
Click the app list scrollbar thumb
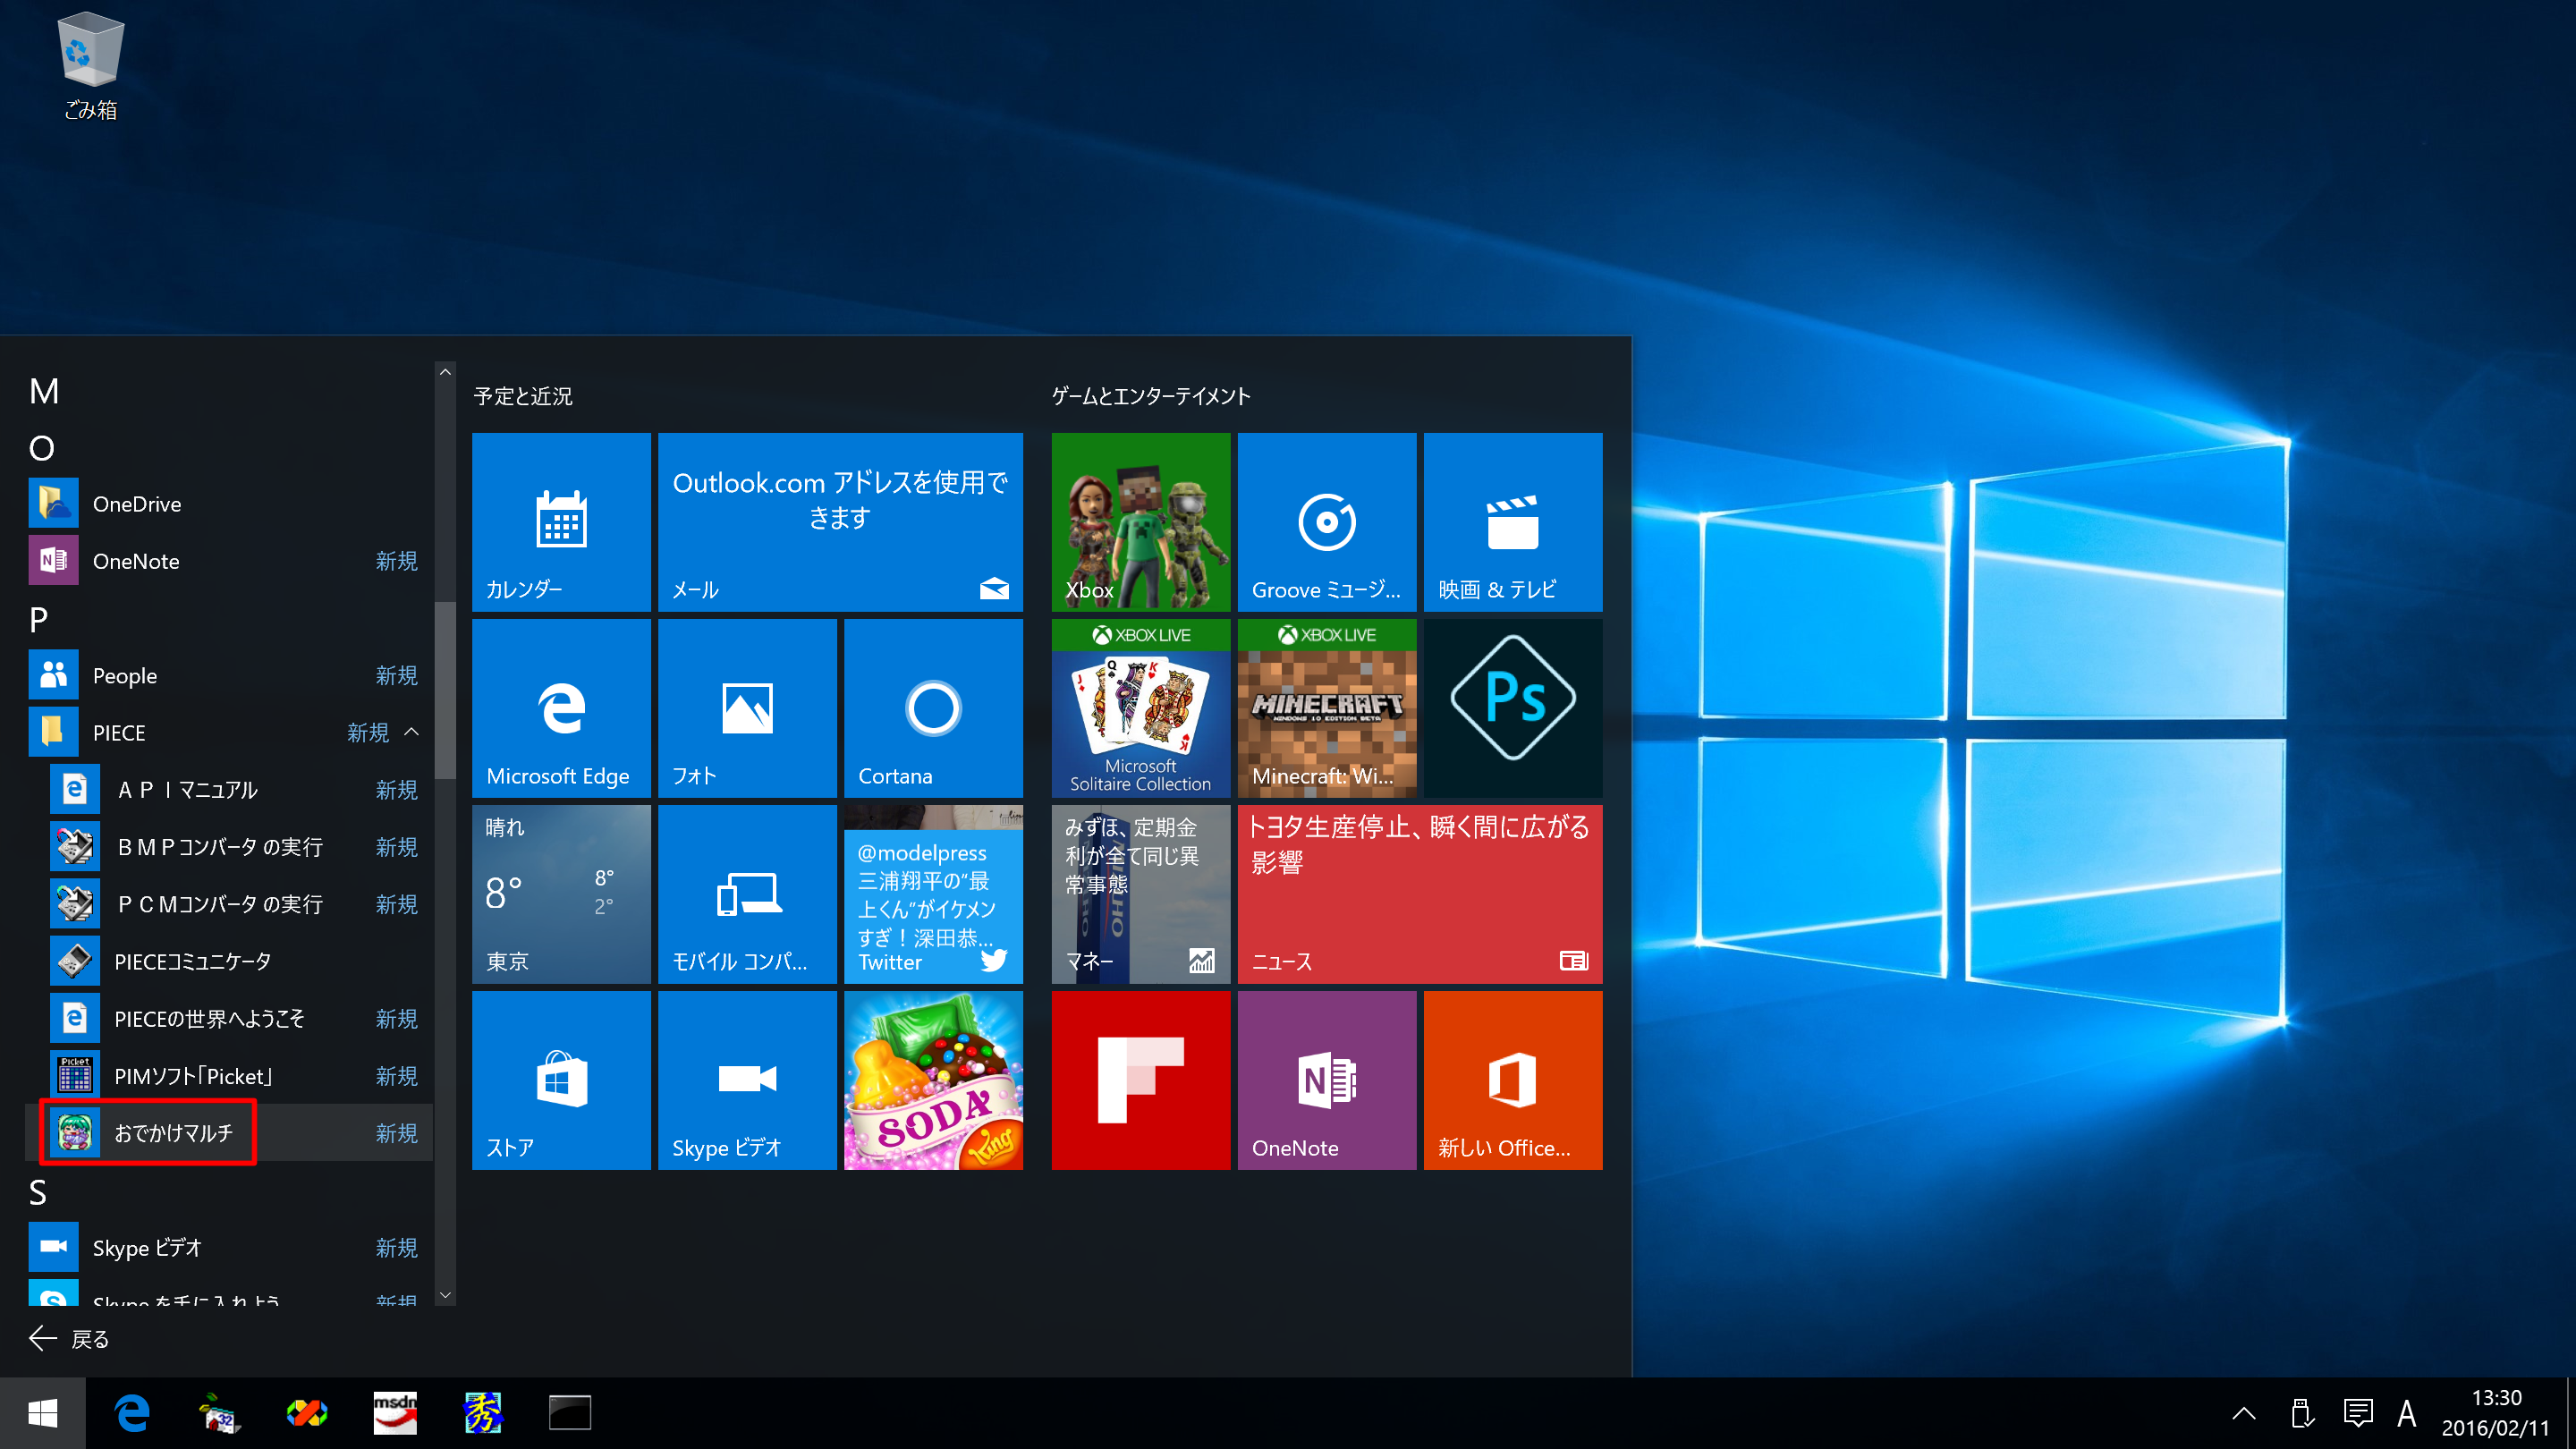coord(445,690)
